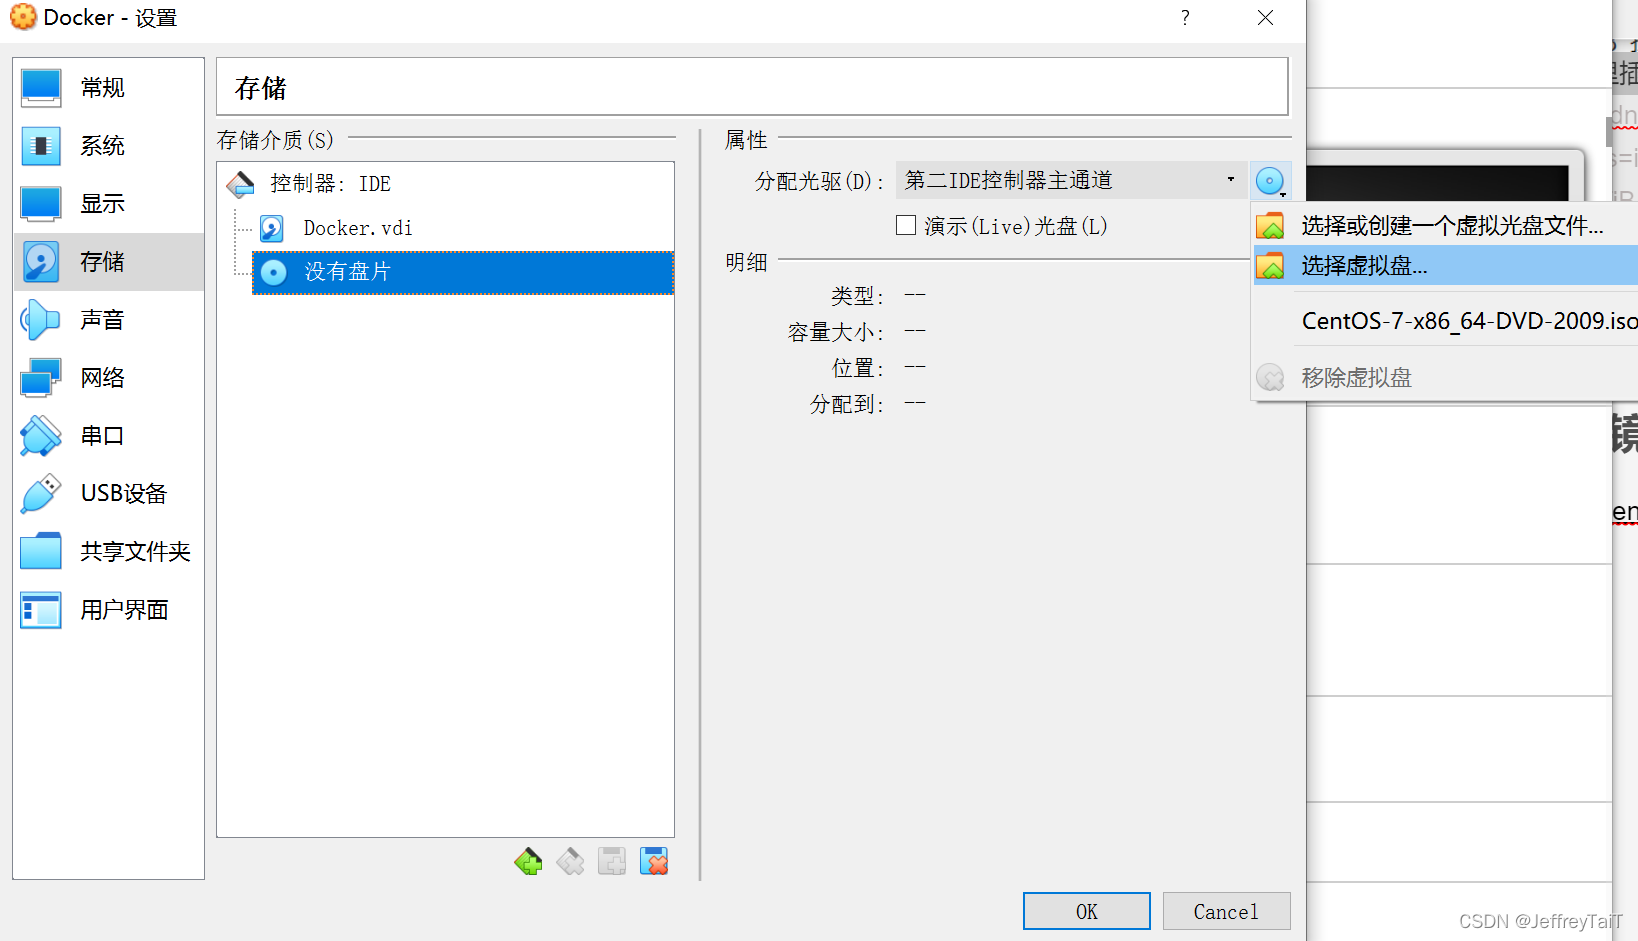Click the 位置 detail label
This screenshot has width=1638, height=941.
857,368
